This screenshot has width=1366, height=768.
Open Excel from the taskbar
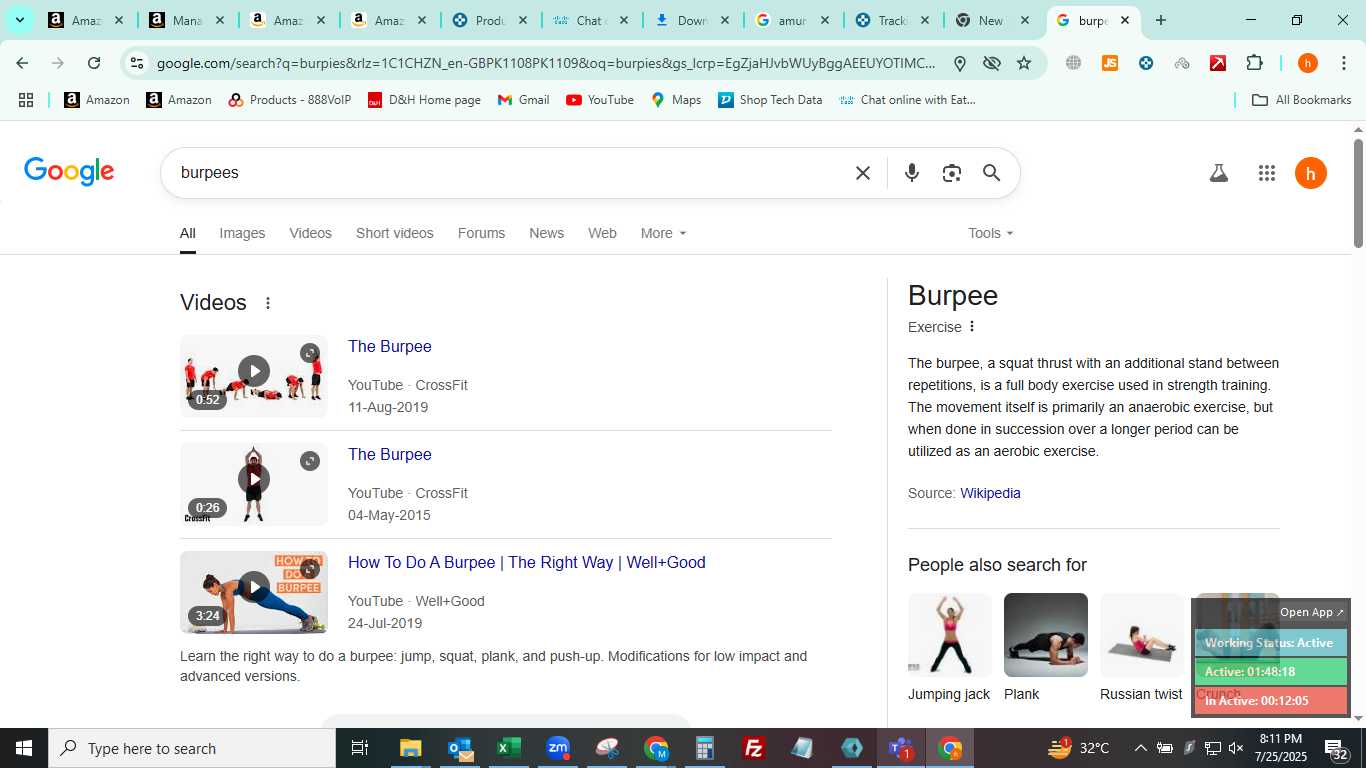509,748
